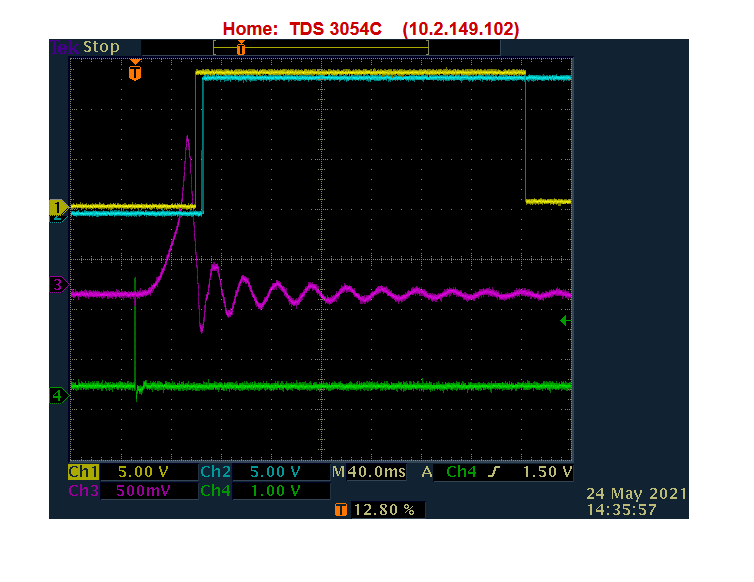Select the Ch2 channel label
The image size is (754, 582).
point(215,472)
